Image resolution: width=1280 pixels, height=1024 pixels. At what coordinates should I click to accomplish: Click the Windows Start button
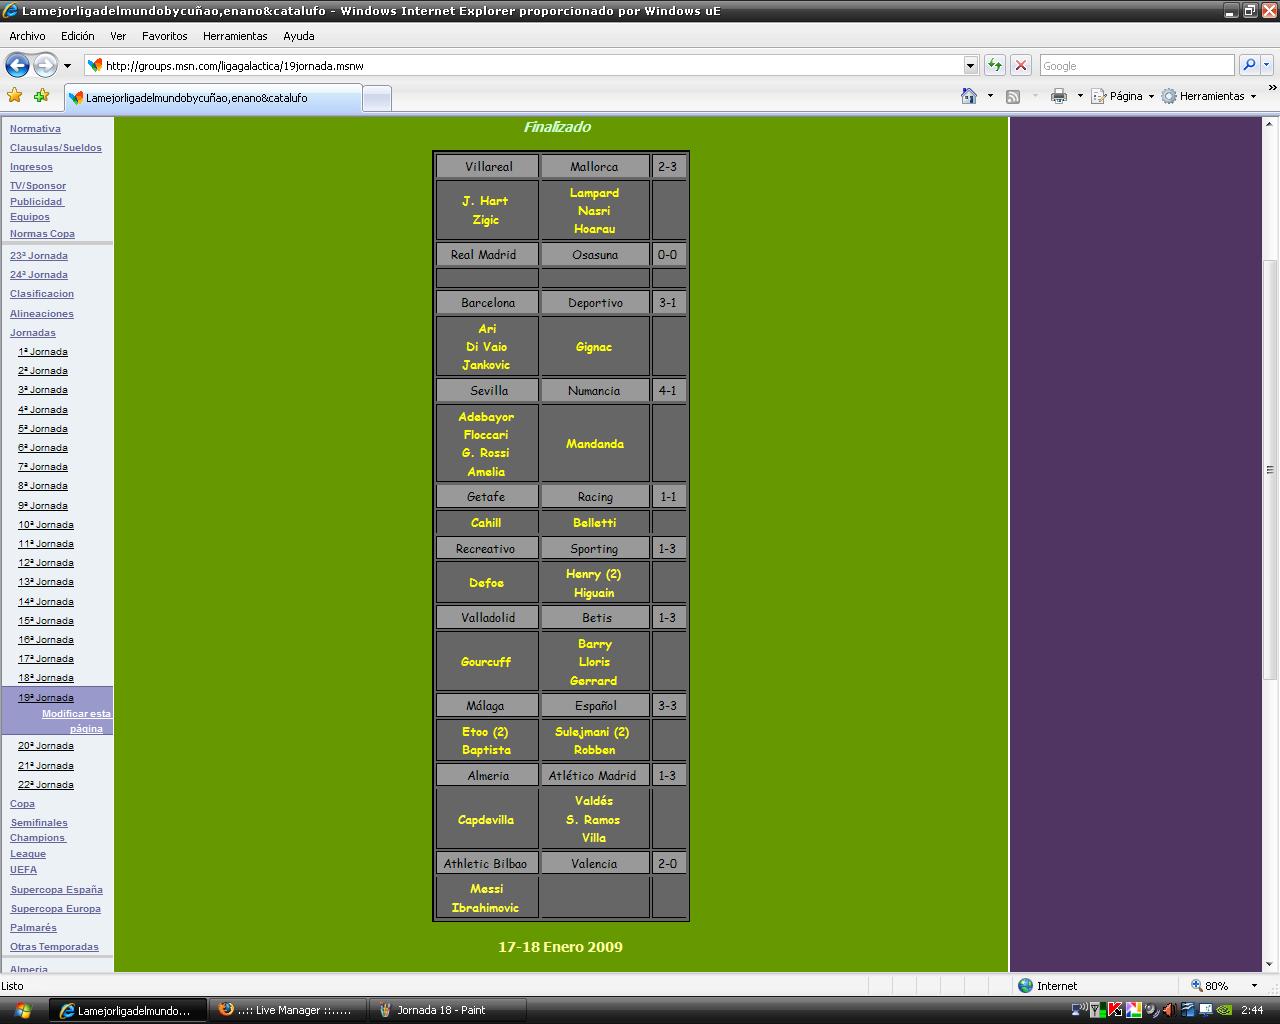point(21,1010)
